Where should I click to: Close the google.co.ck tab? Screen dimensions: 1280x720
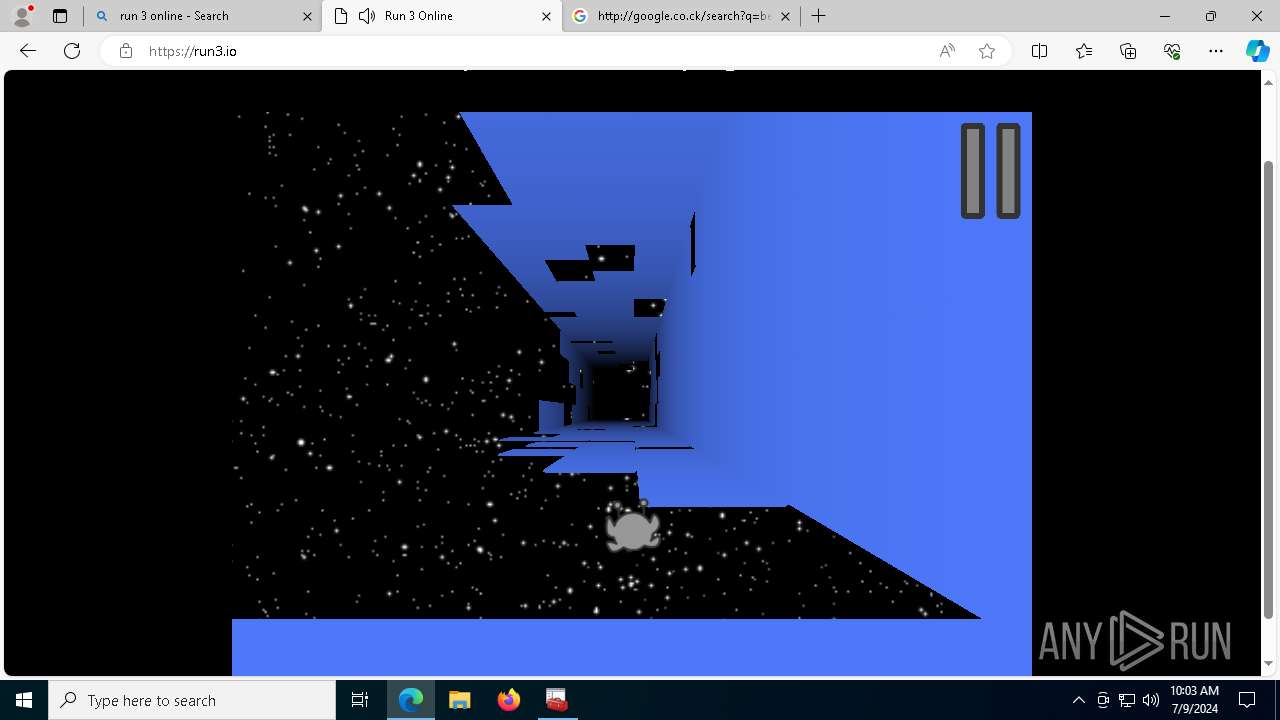click(x=785, y=16)
